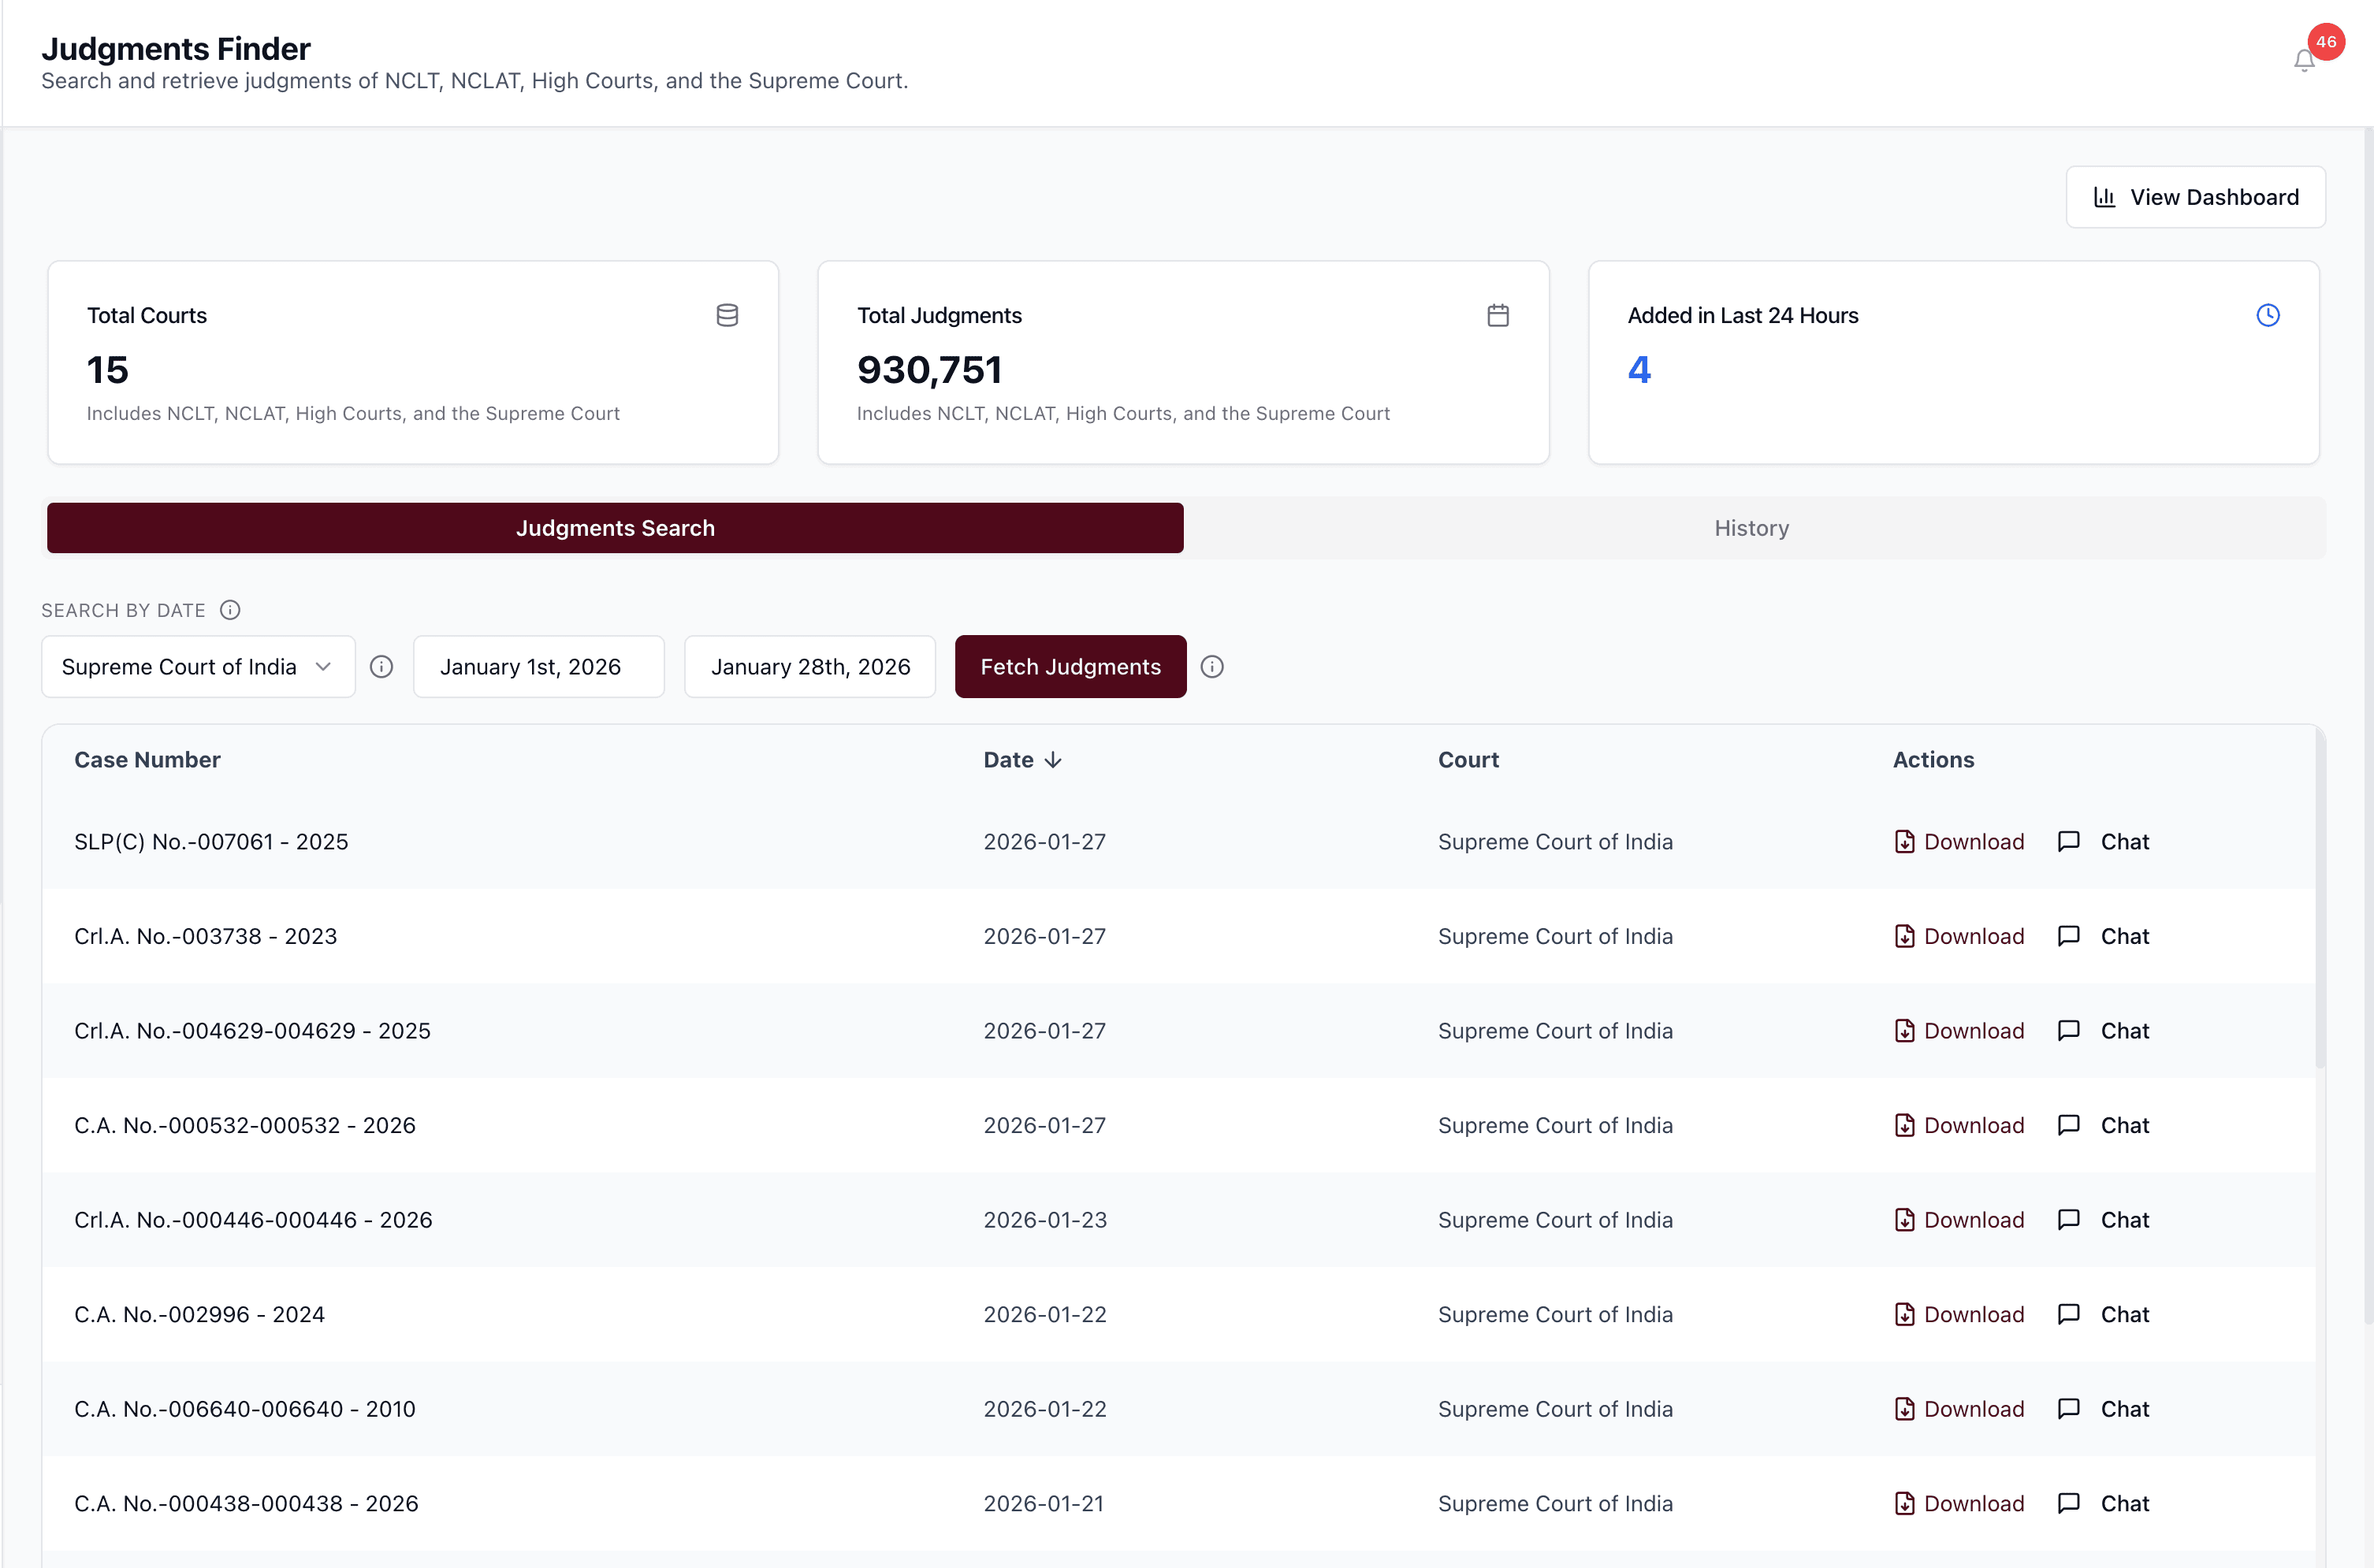
Task: Download C.A. No.-002996 - 2024 judgment
Action: (1959, 1314)
